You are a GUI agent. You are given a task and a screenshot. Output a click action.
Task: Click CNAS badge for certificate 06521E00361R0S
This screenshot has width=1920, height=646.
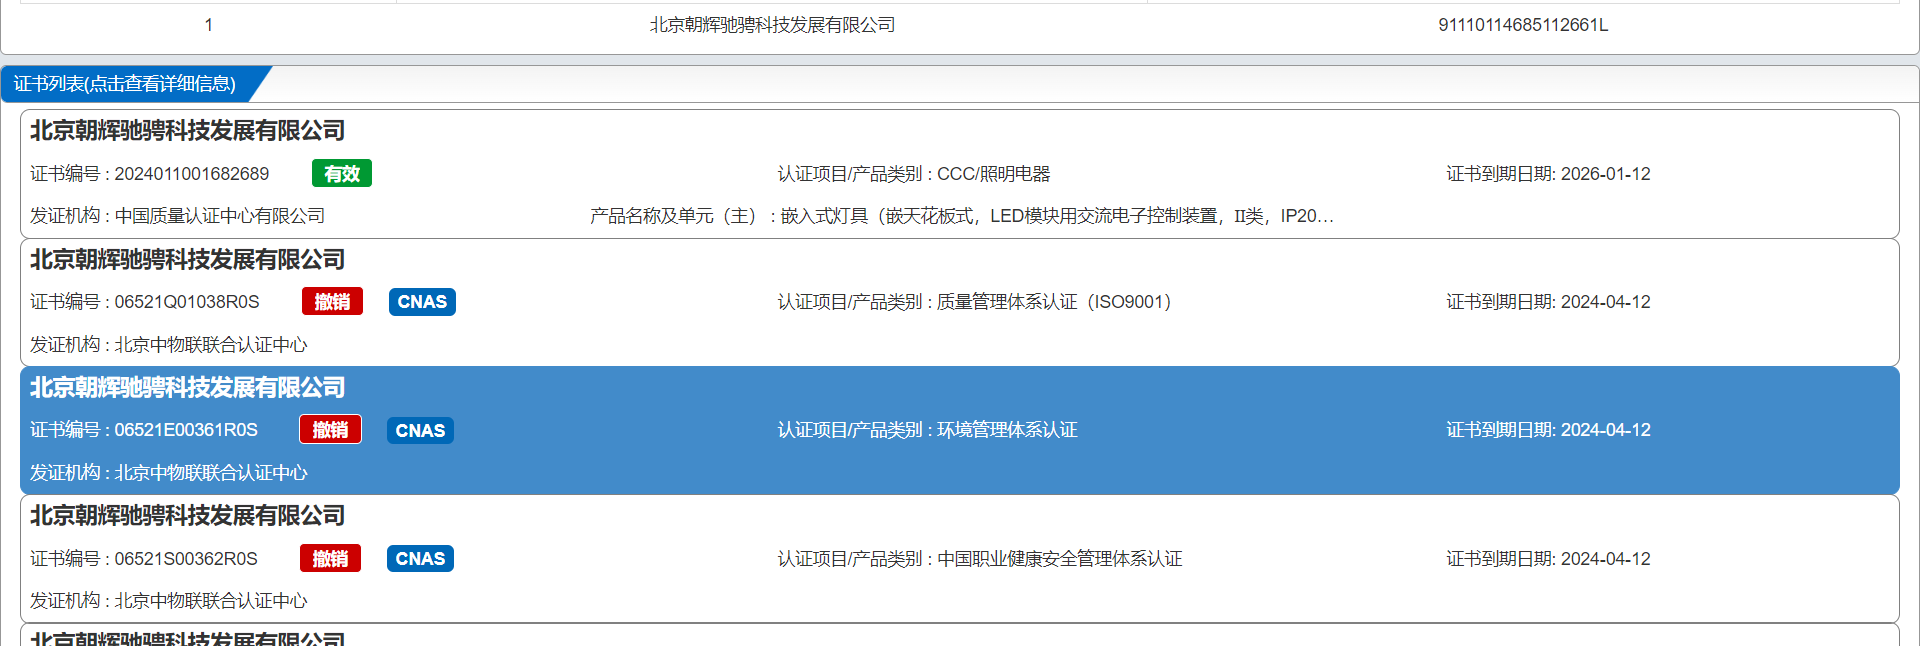pyautogui.click(x=420, y=430)
